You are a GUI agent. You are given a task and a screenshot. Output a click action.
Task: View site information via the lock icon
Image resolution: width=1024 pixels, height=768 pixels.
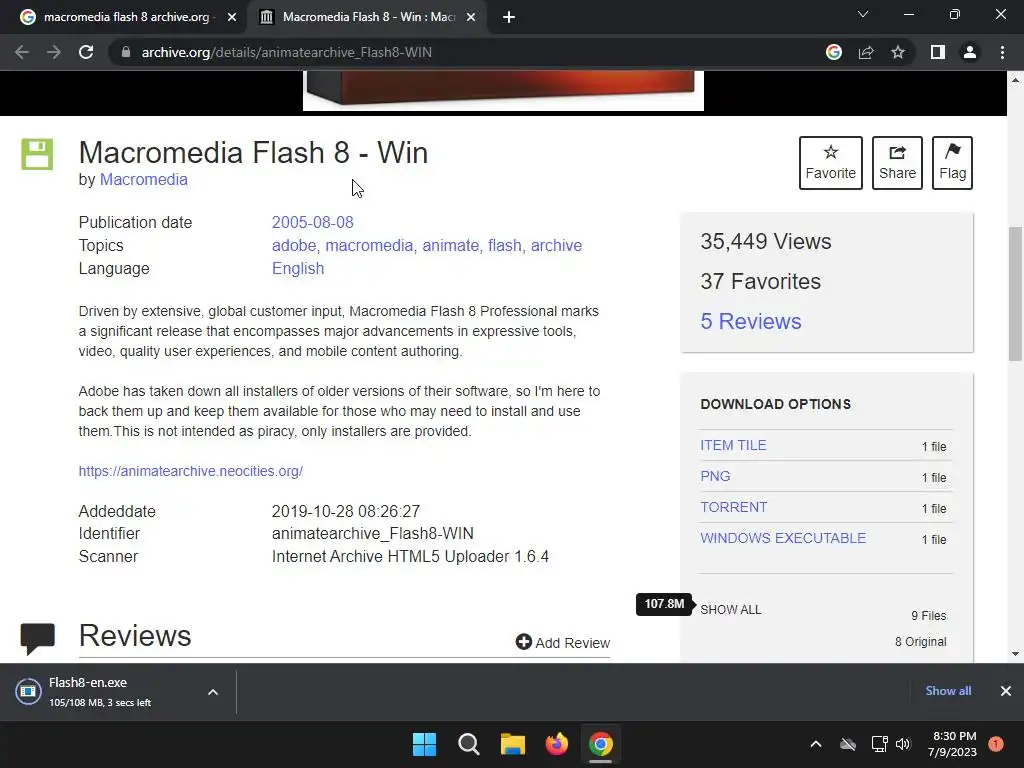[x=126, y=52]
